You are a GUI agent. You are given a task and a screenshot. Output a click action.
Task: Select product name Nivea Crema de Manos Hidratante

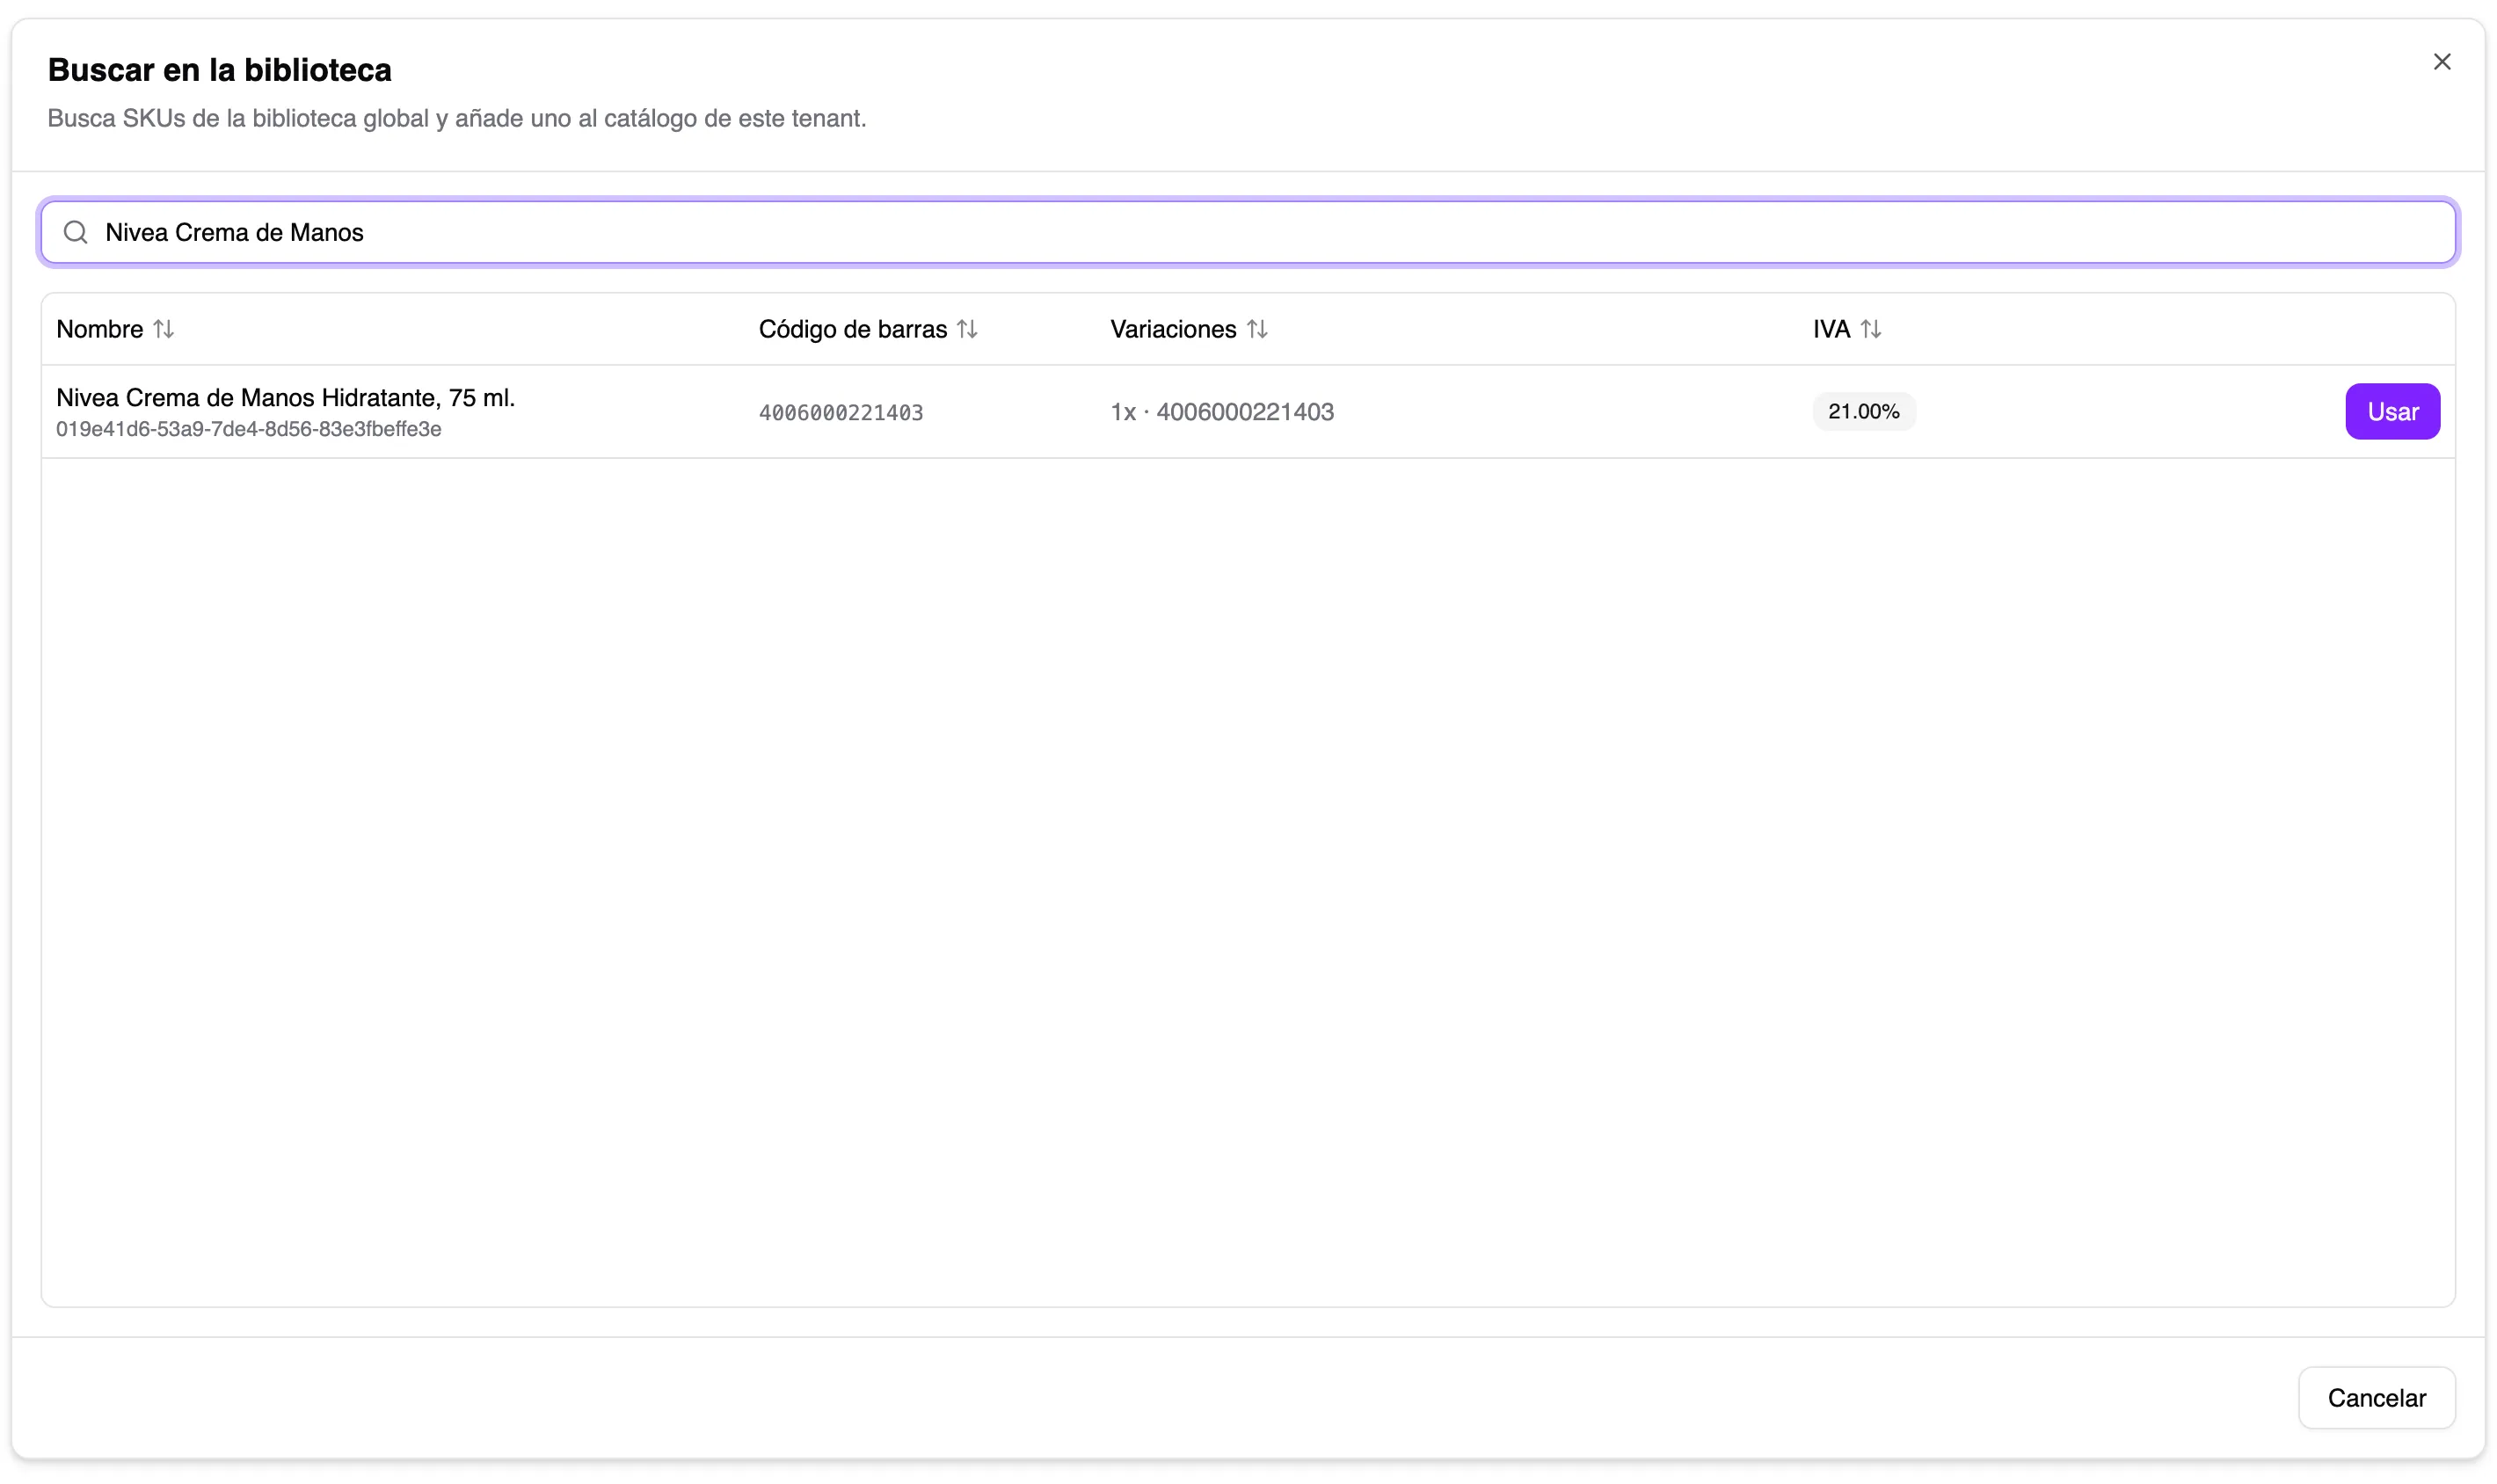286,397
